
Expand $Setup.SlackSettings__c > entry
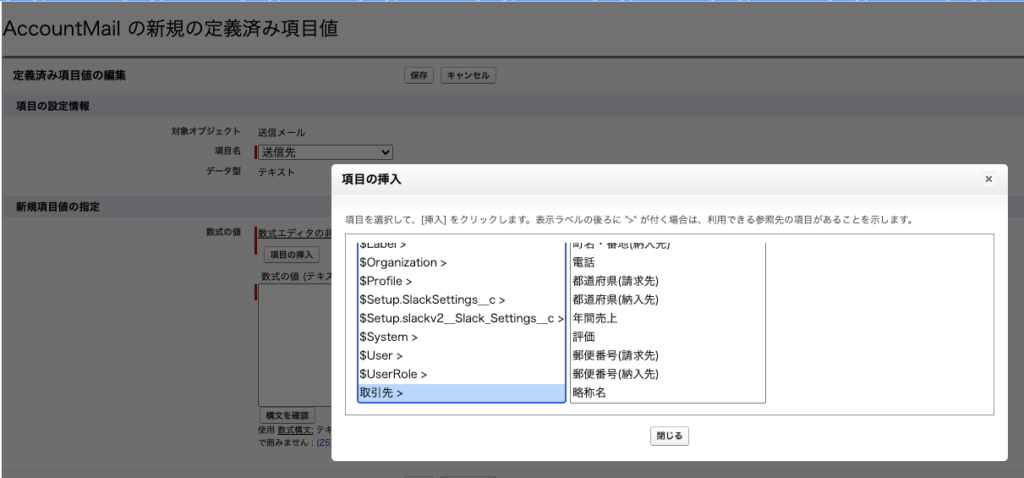[x=461, y=300]
